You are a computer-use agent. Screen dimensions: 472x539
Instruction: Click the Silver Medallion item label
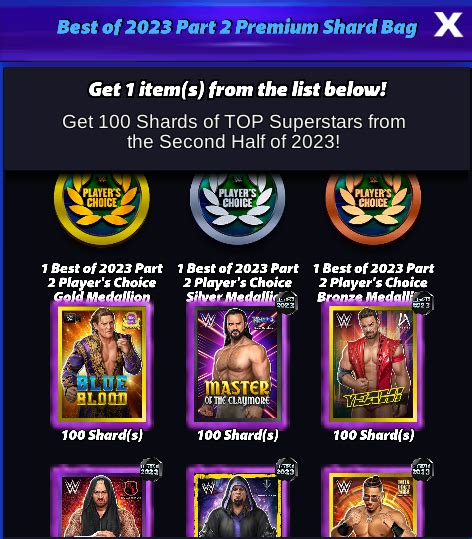(237, 282)
